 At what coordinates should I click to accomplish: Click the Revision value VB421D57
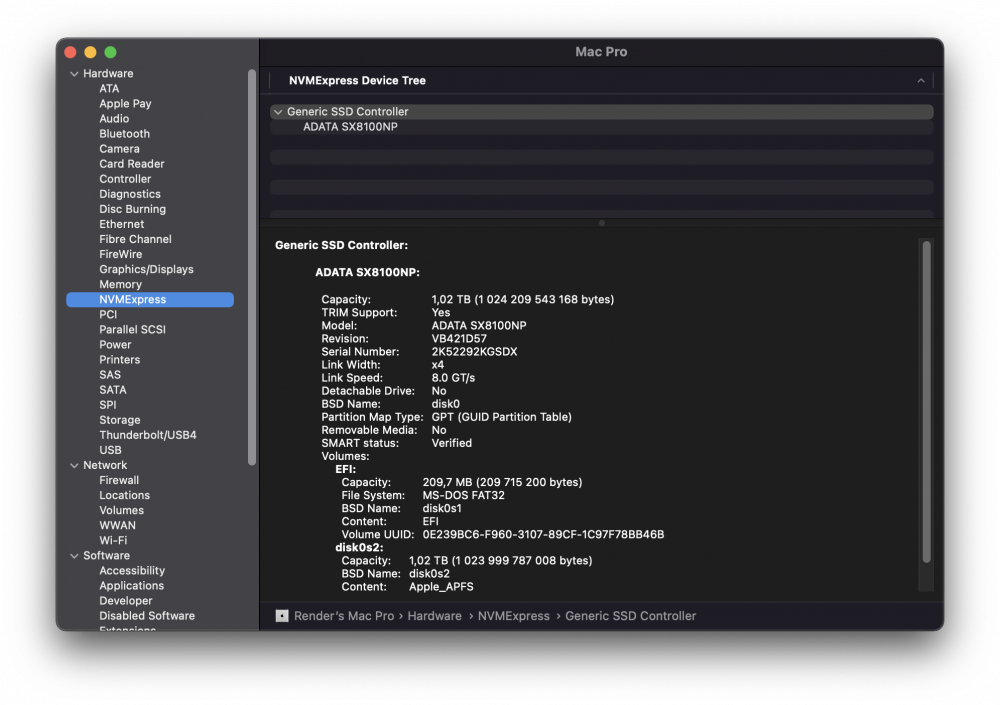click(x=459, y=339)
